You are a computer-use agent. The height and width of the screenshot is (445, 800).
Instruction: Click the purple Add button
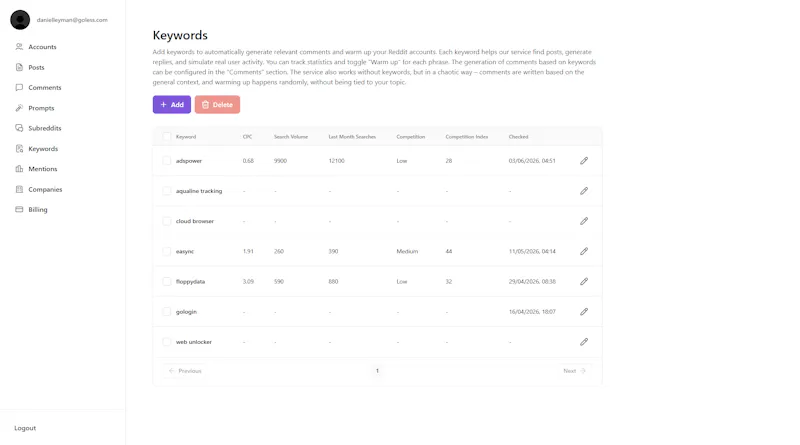(172, 105)
